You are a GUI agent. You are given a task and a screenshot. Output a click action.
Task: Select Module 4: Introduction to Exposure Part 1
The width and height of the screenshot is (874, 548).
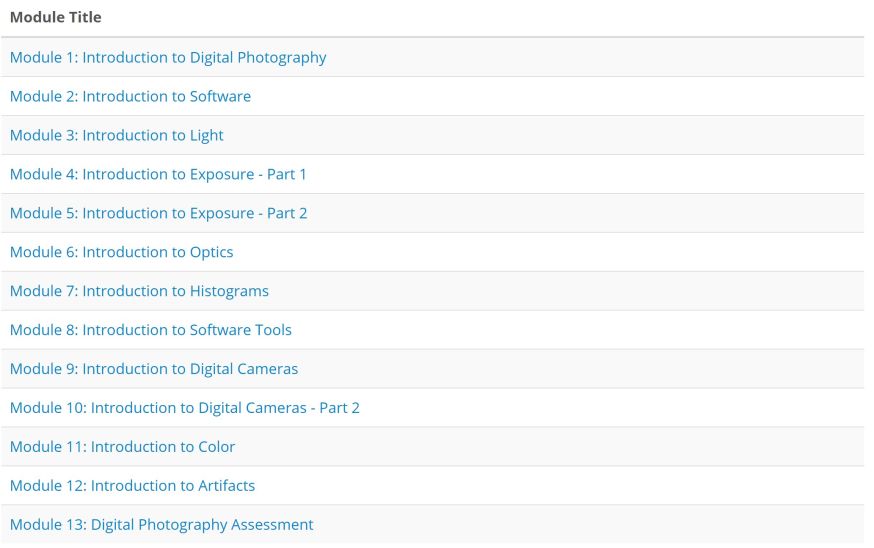(158, 175)
